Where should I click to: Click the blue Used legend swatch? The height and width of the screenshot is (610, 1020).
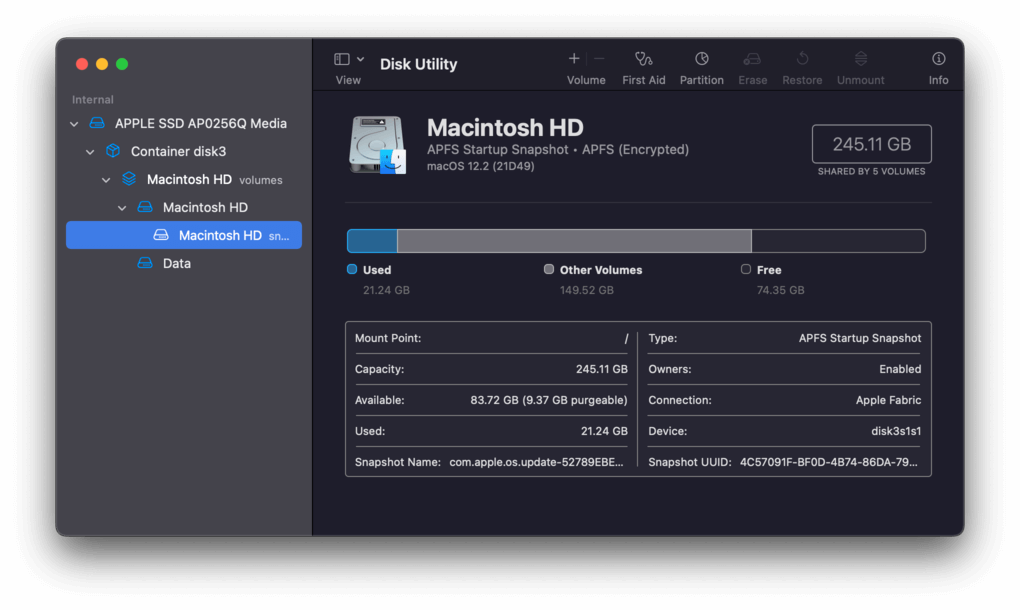[352, 269]
